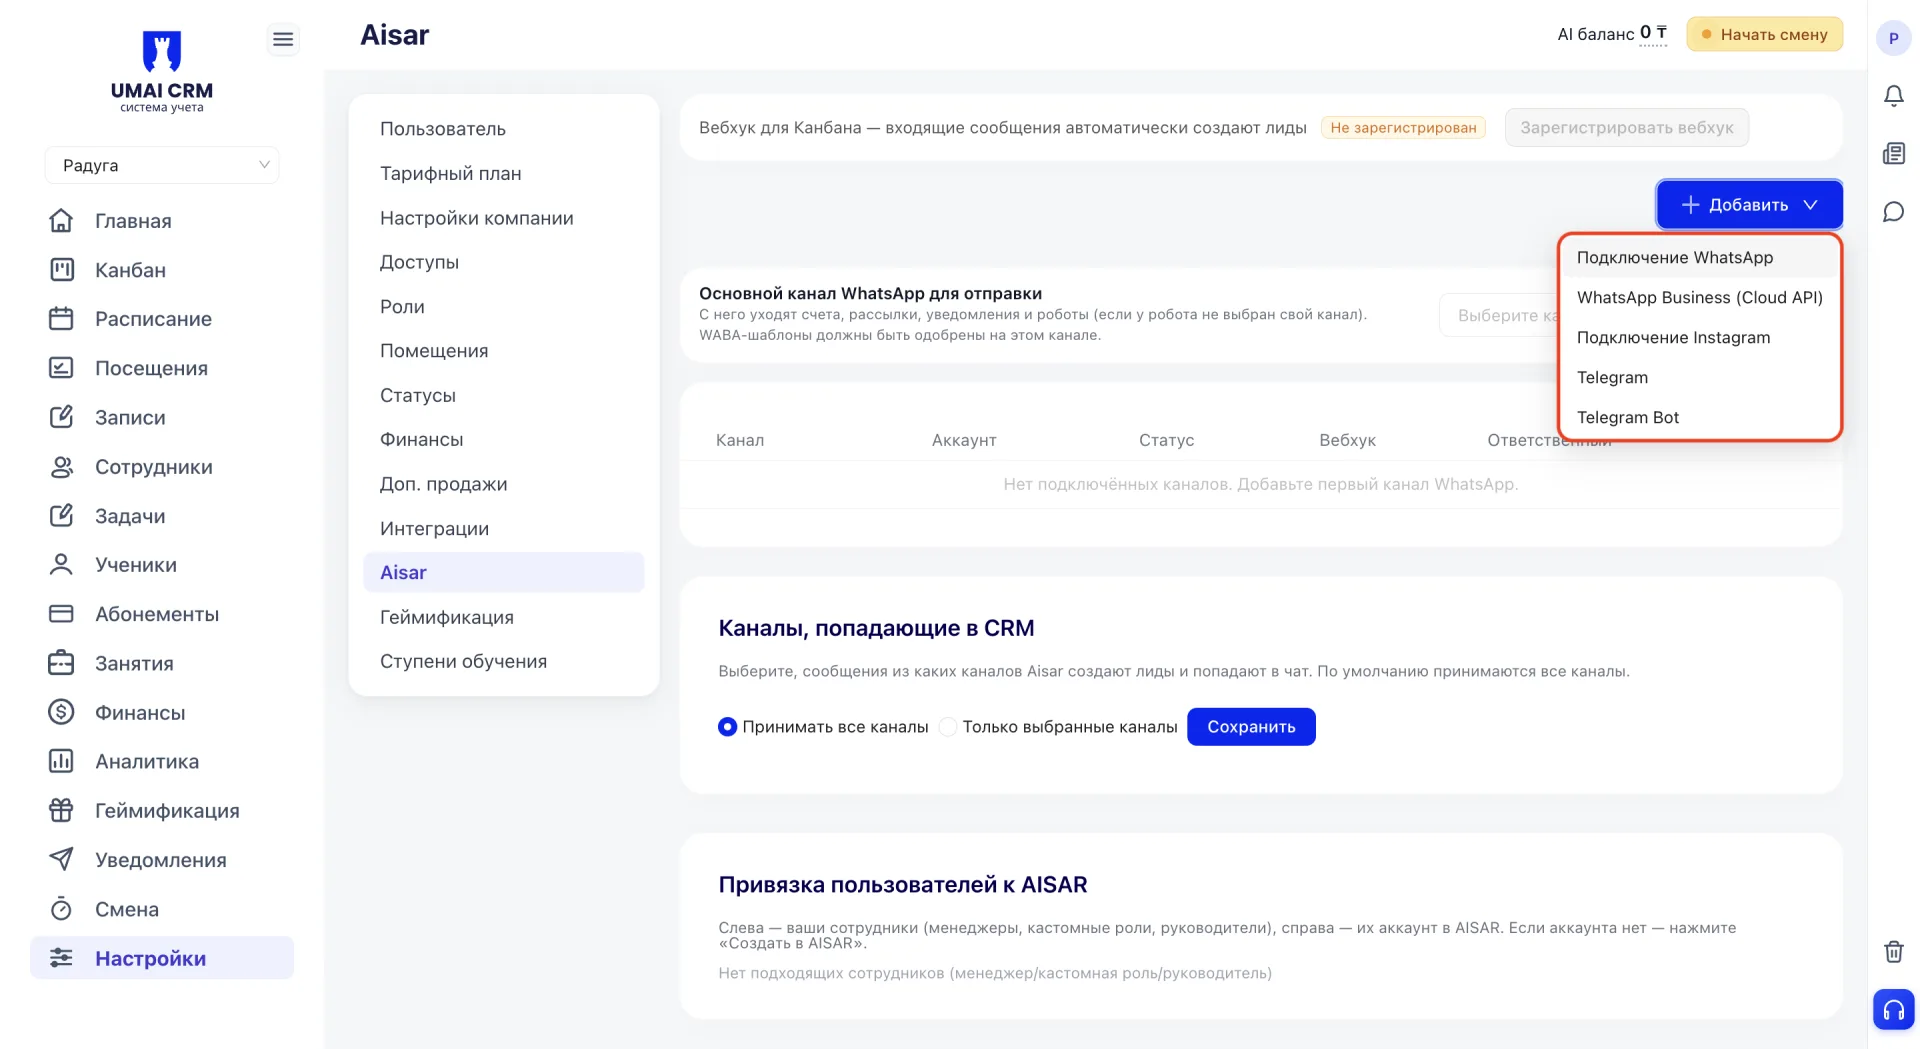This screenshot has height=1049, width=1920.
Task: Click the Записи edit icon
Action: point(61,416)
